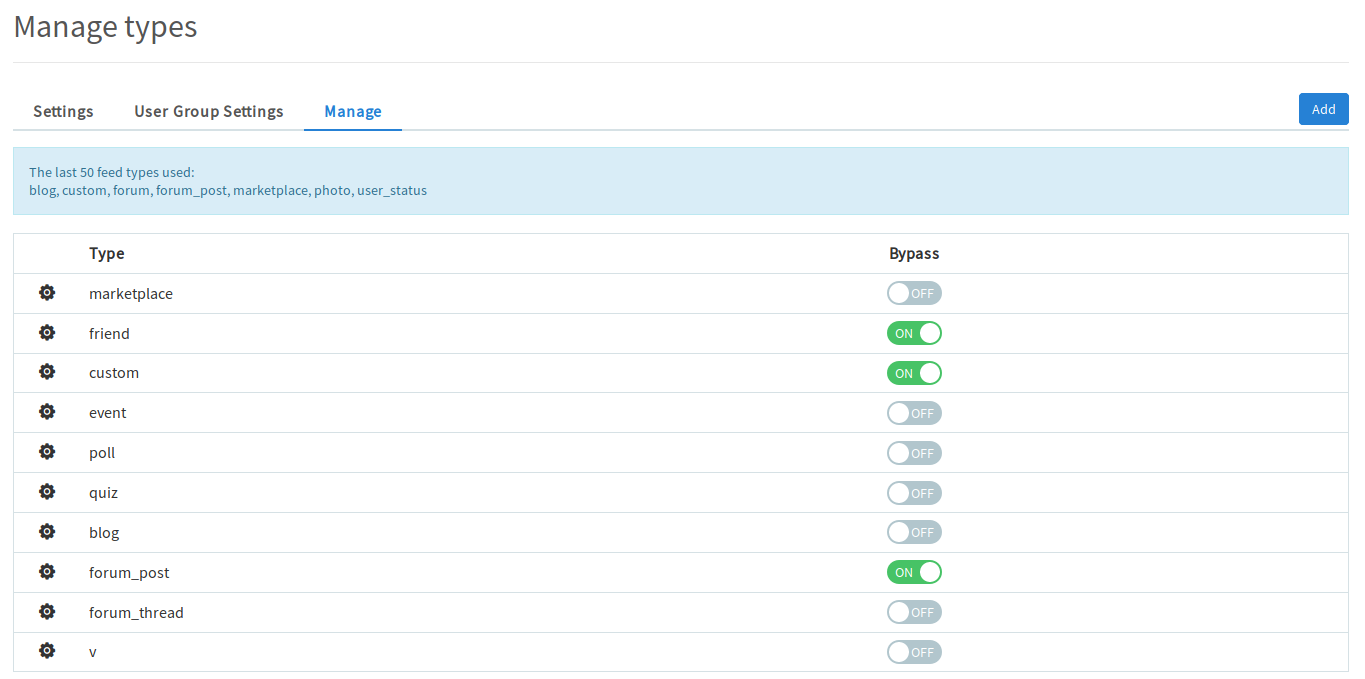Viewport: 1365px width, 679px height.
Task: Turn on bypass for type v
Action: pyautogui.click(x=914, y=652)
